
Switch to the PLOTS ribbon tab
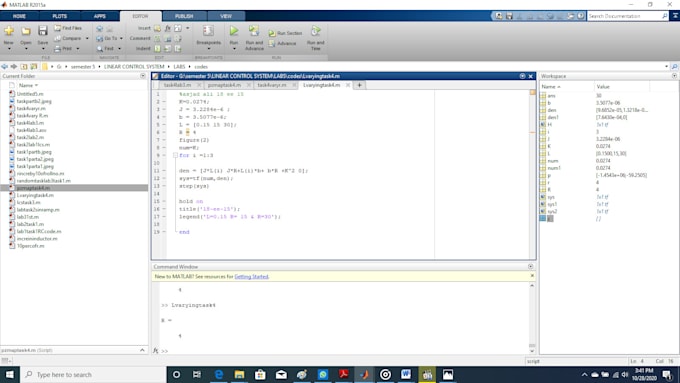(x=59, y=16)
